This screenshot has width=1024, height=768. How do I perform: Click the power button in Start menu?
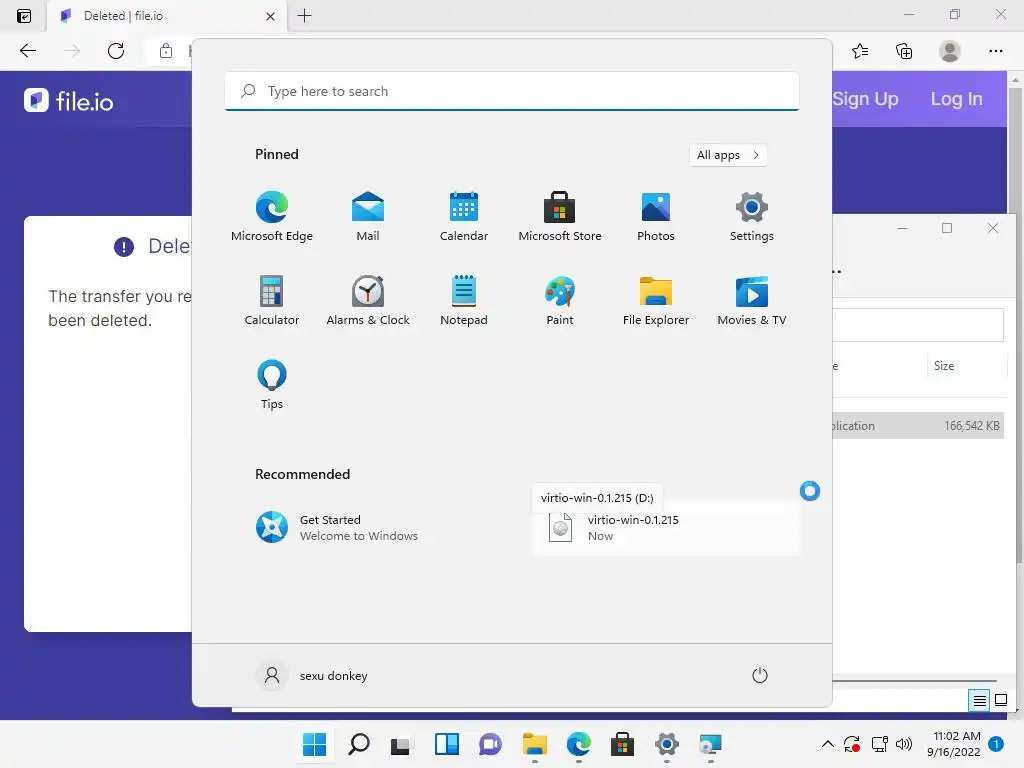760,675
